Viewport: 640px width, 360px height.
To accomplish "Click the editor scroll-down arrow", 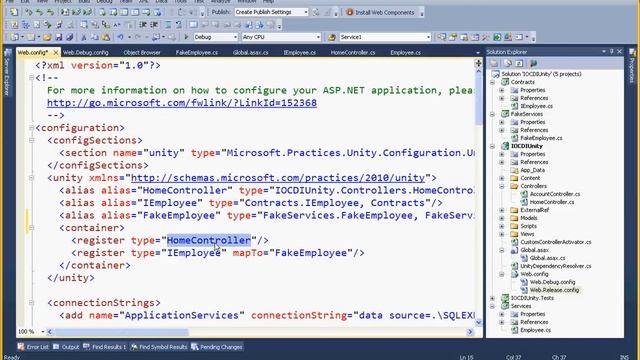I will click(x=479, y=322).
